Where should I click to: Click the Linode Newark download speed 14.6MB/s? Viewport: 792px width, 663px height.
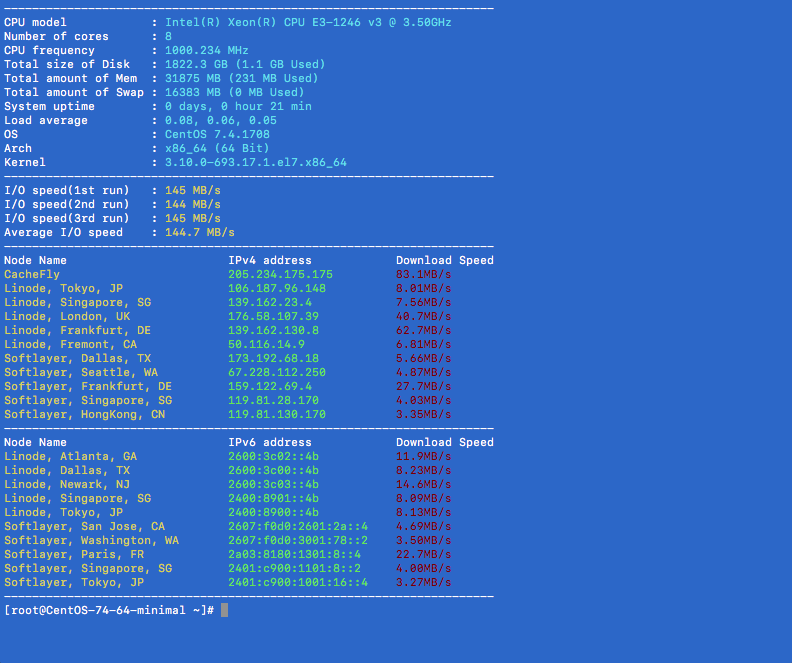pyautogui.click(x=423, y=484)
